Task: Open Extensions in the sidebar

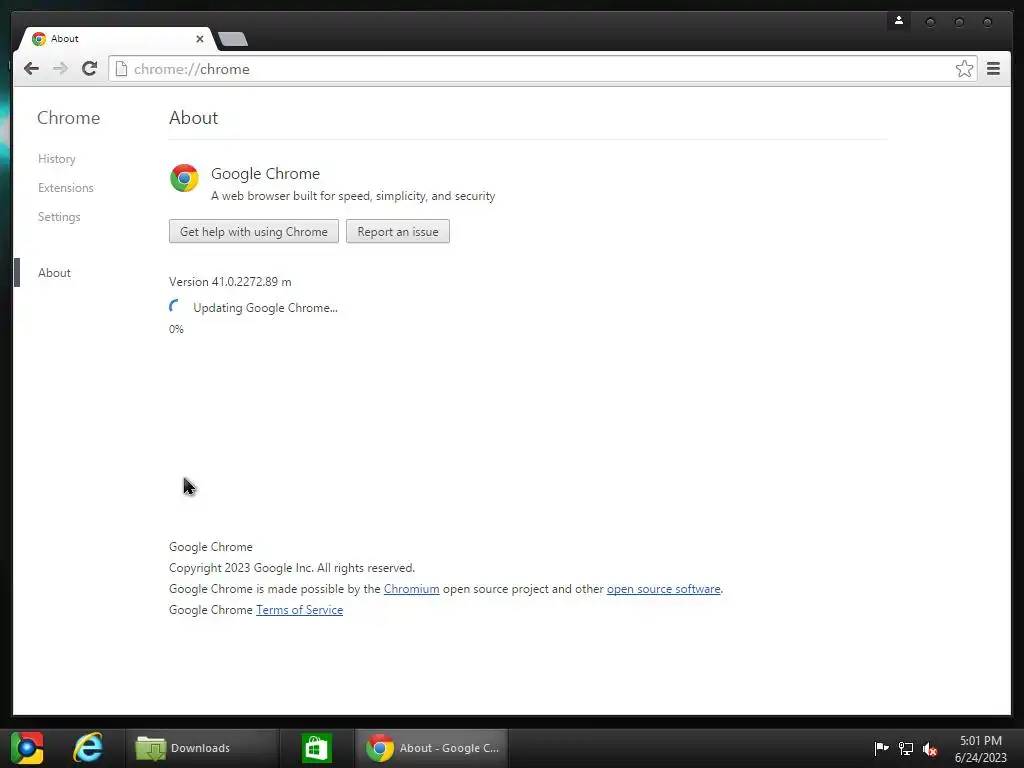Action: [65, 187]
